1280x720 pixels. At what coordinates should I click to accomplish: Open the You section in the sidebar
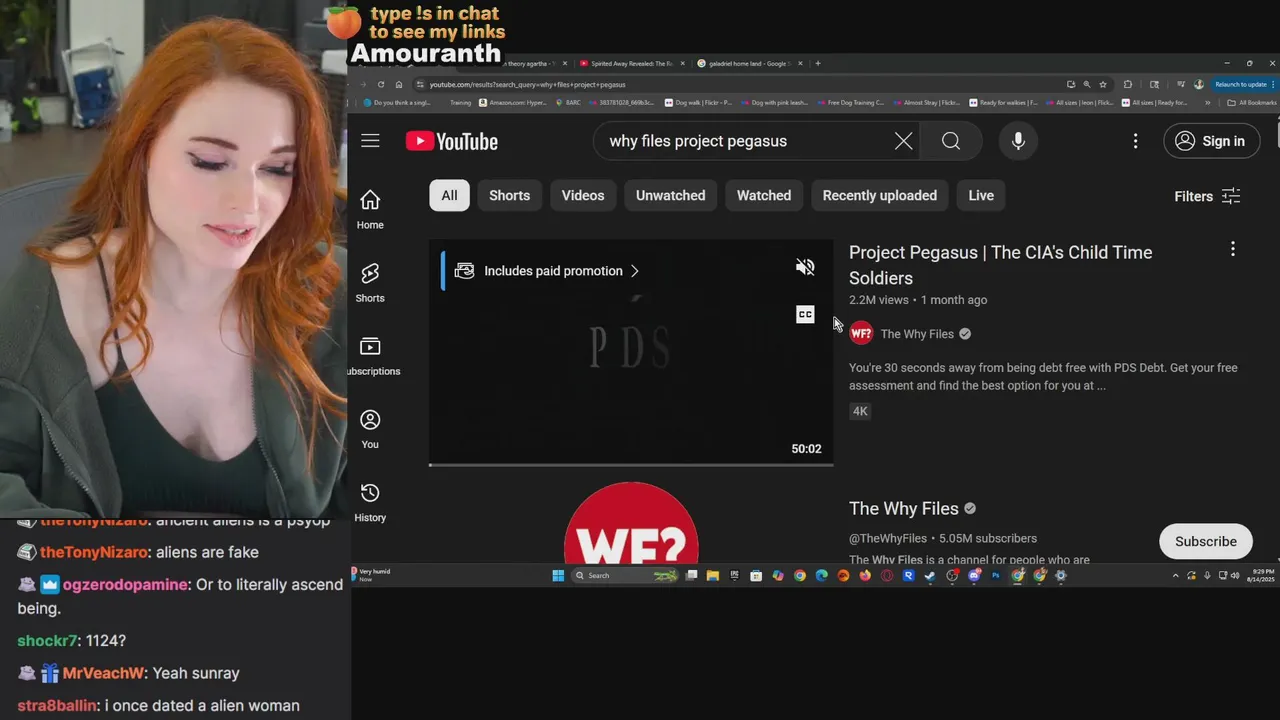coord(370,429)
